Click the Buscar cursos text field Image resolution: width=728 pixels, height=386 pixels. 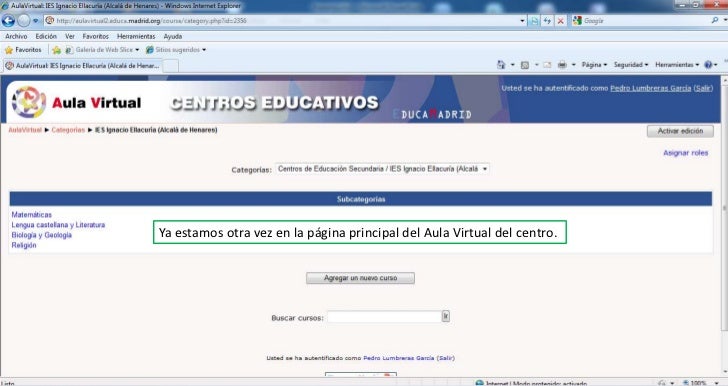[x=384, y=317]
